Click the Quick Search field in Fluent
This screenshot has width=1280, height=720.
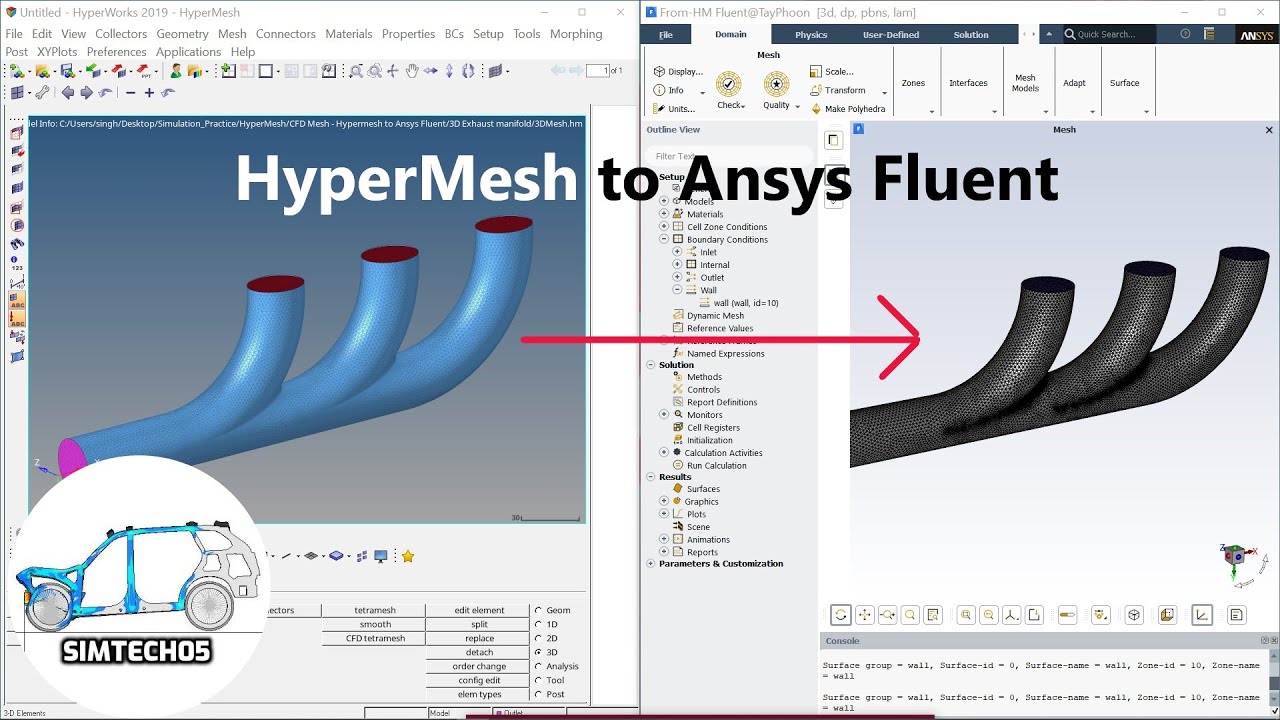1110,34
